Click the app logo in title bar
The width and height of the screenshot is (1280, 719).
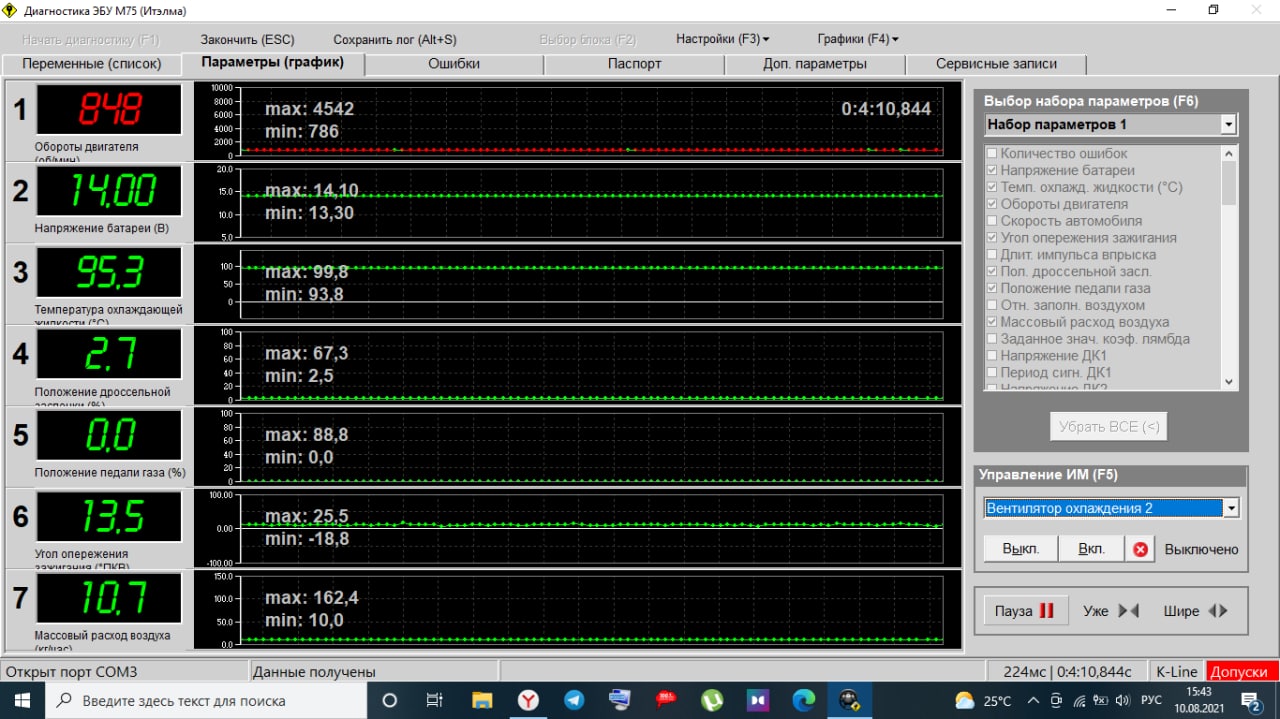coord(11,10)
